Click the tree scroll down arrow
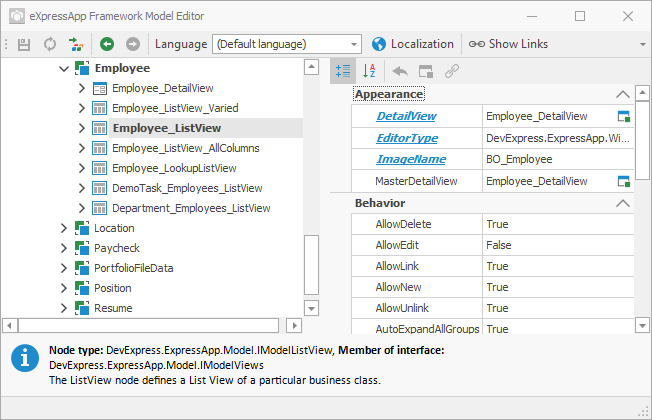The width and height of the screenshot is (652, 420). 311,309
